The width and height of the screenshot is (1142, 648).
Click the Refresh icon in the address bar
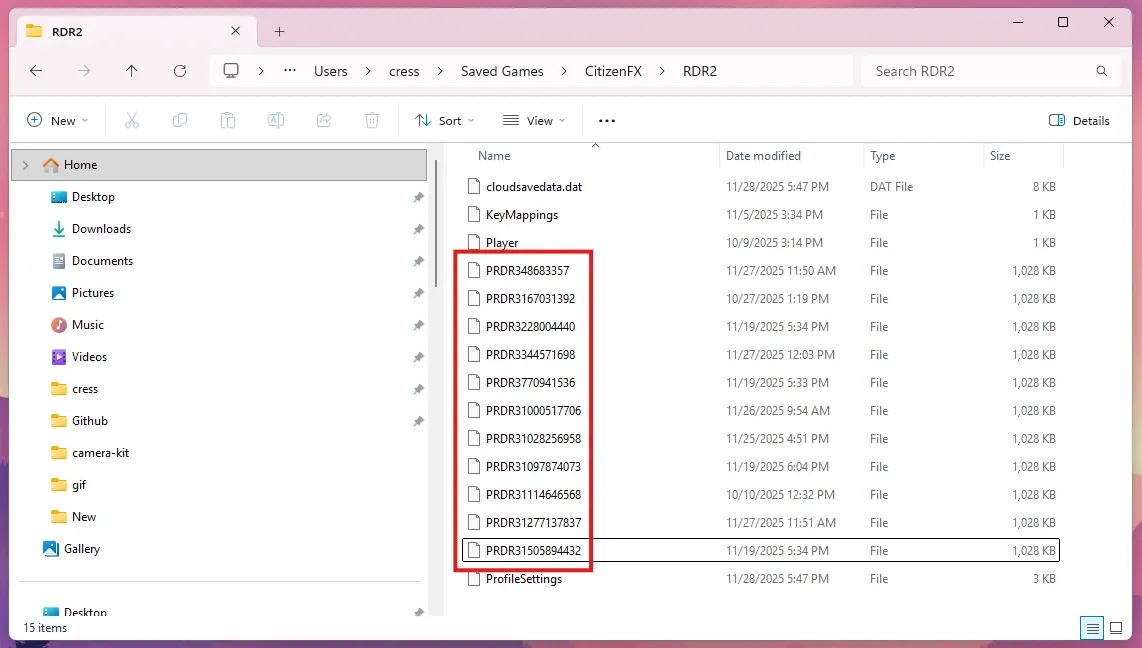pyautogui.click(x=180, y=71)
